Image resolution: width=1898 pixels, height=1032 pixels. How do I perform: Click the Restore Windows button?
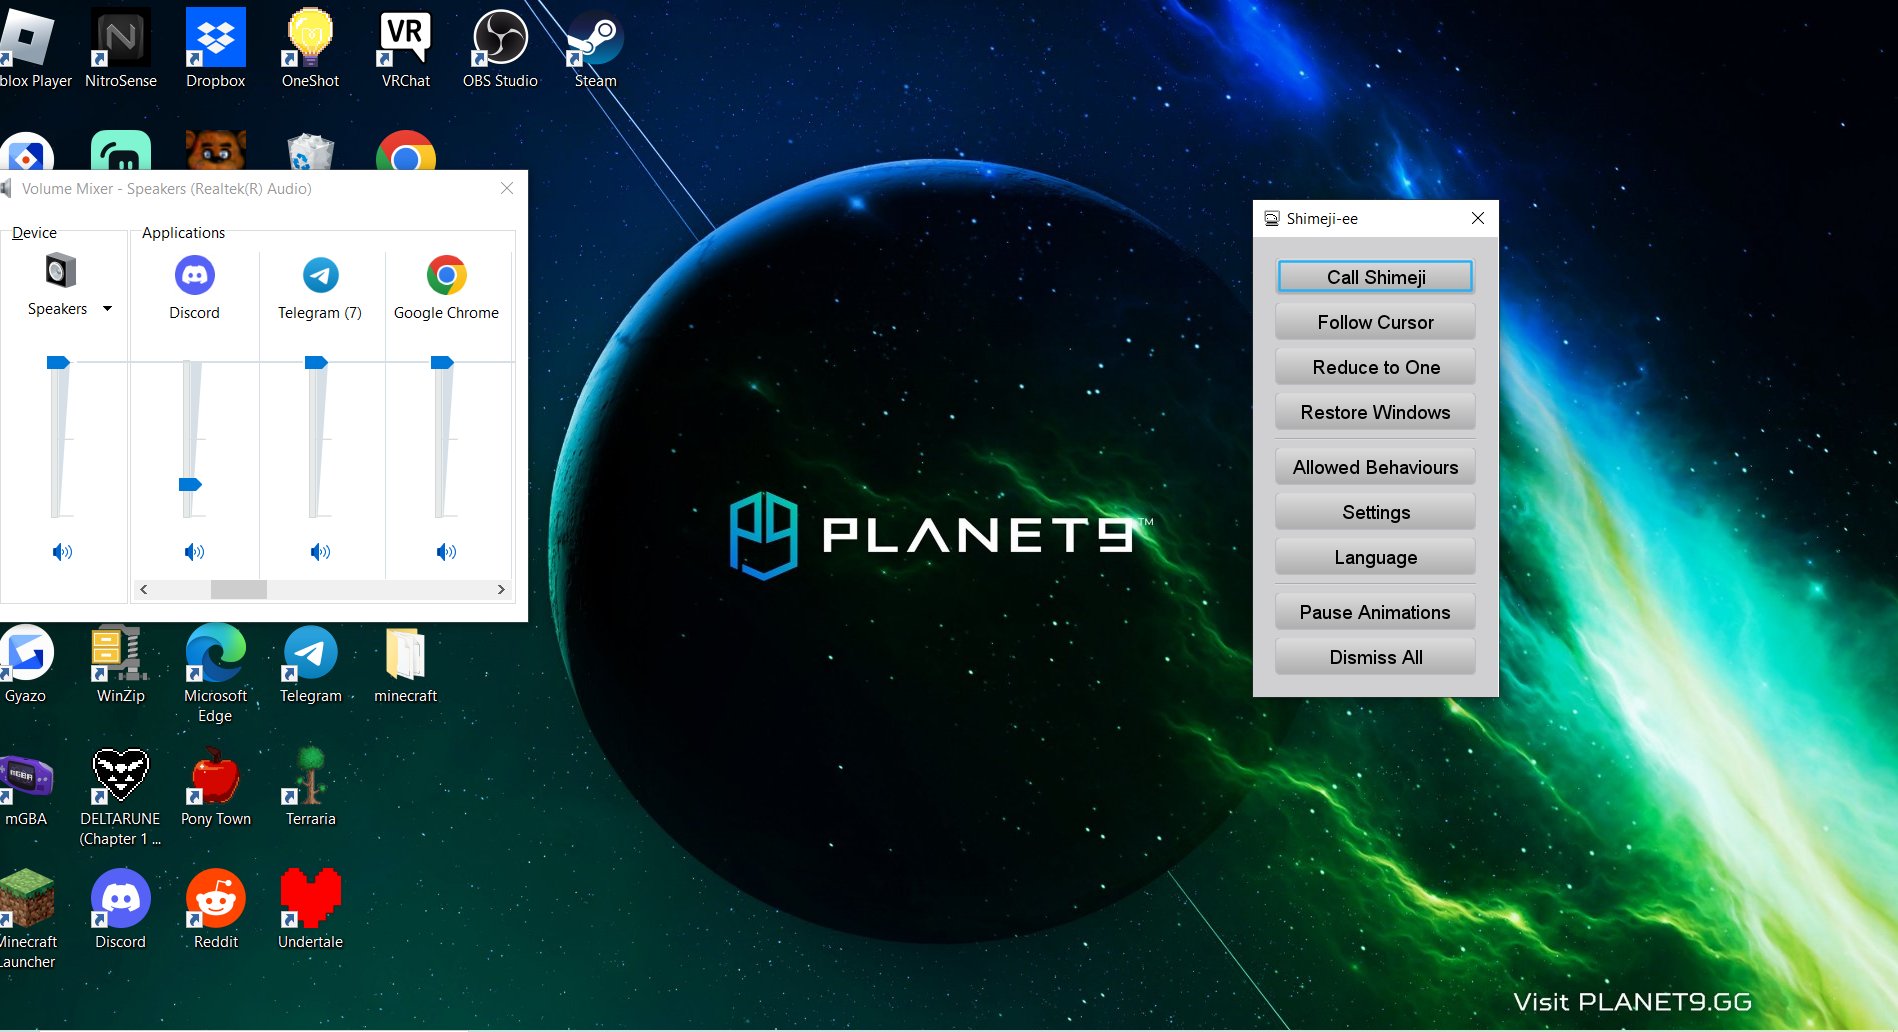pyautogui.click(x=1375, y=412)
